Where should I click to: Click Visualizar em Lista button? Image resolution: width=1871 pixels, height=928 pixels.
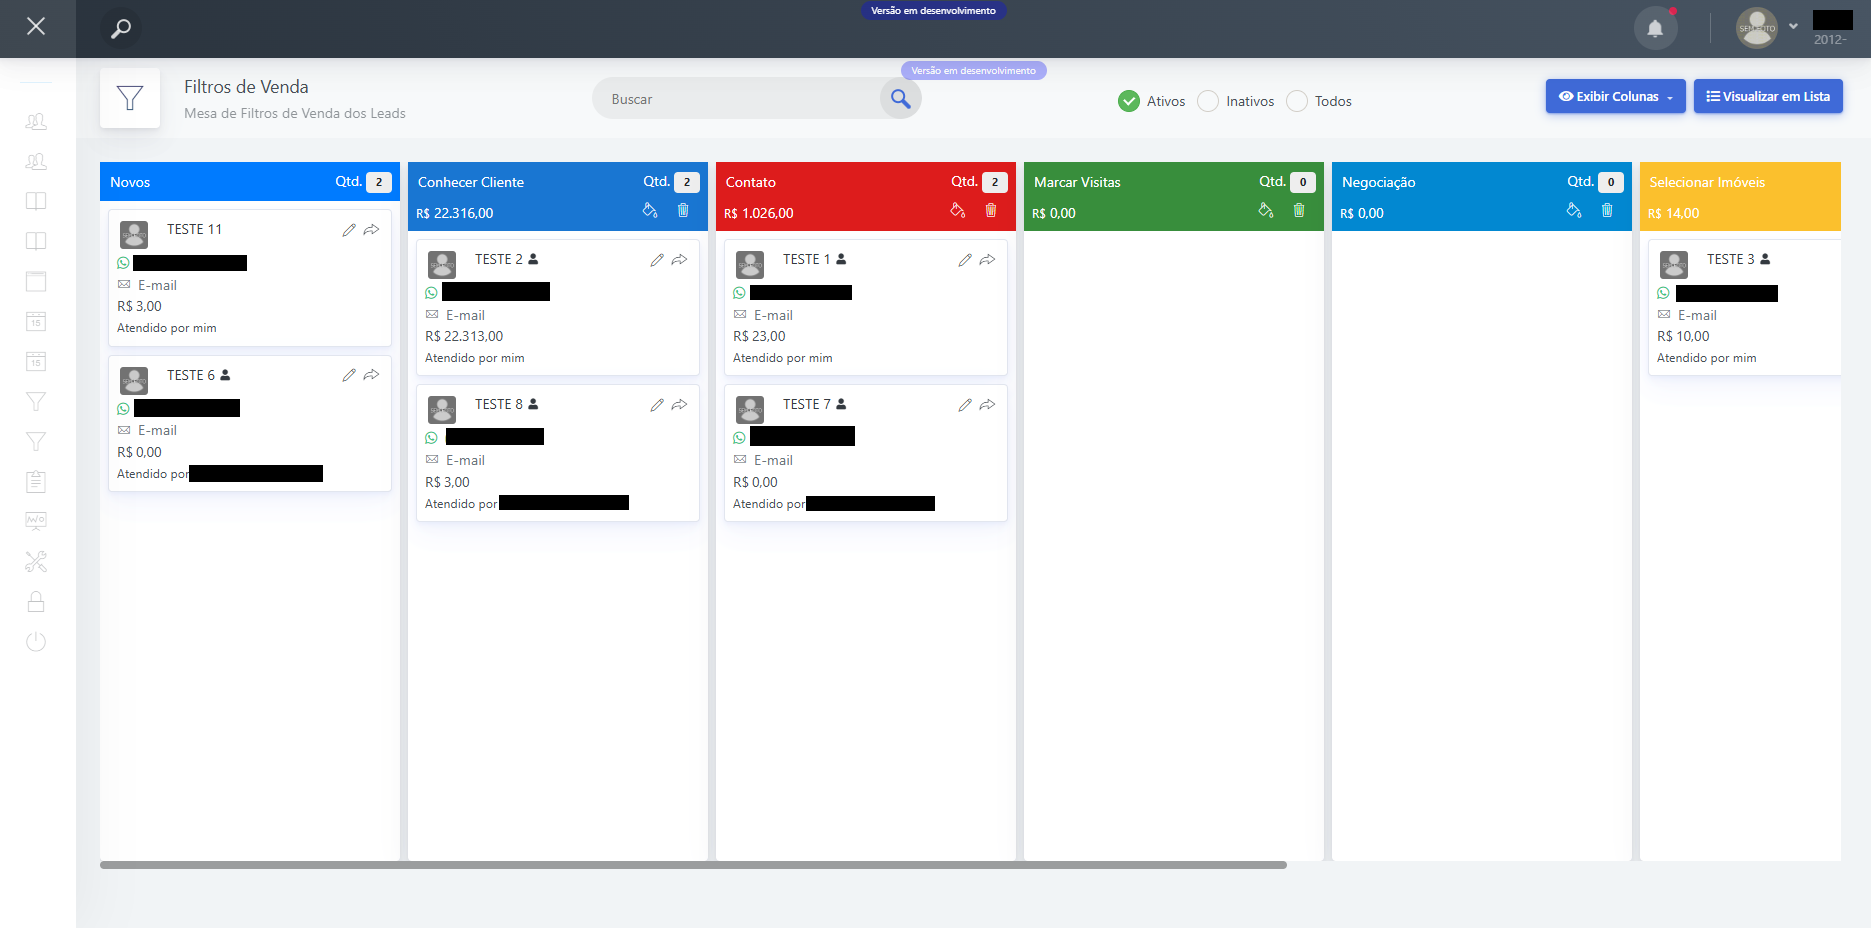1767,97
